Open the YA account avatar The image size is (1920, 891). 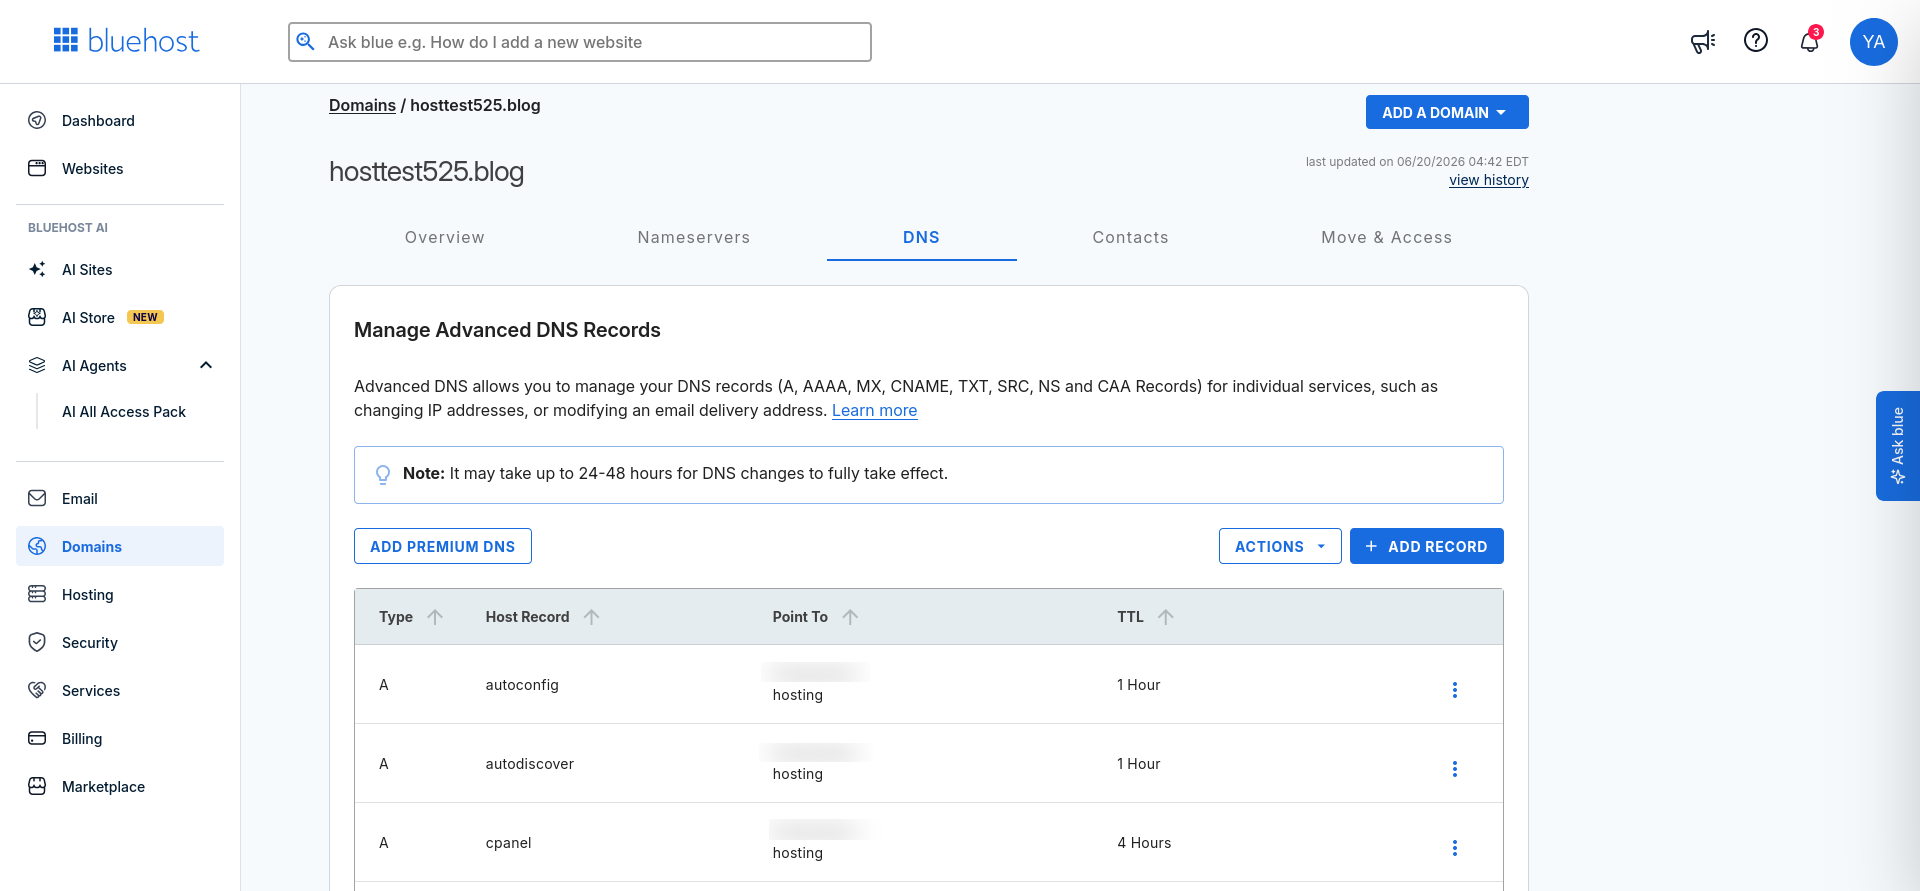pyautogui.click(x=1874, y=42)
